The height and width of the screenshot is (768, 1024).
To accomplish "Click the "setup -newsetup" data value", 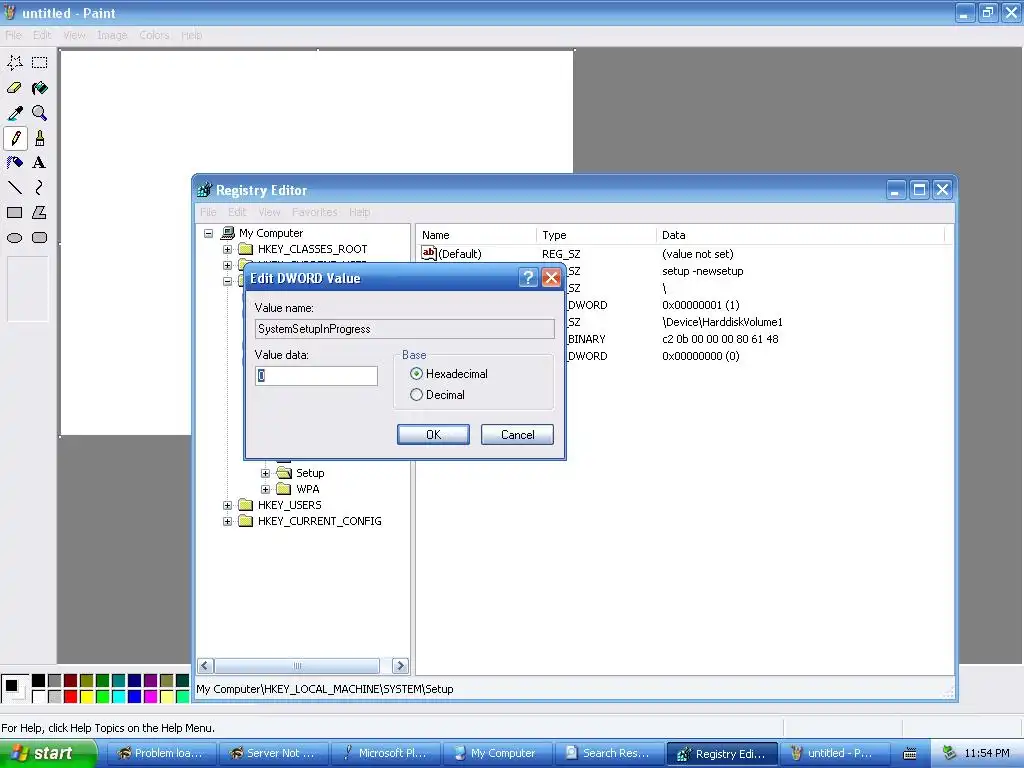I will 703,271.
